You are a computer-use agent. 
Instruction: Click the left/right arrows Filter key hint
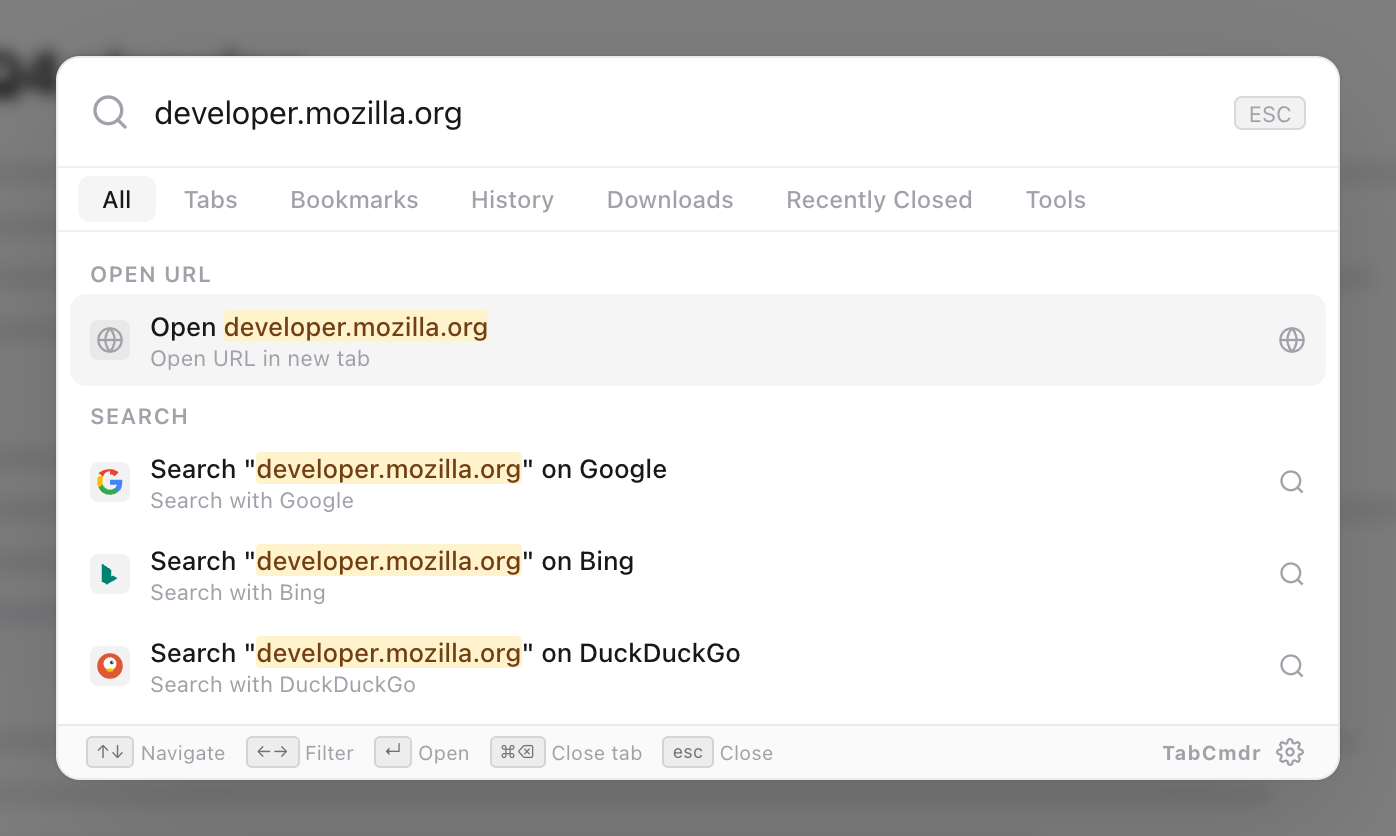click(273, 752)
